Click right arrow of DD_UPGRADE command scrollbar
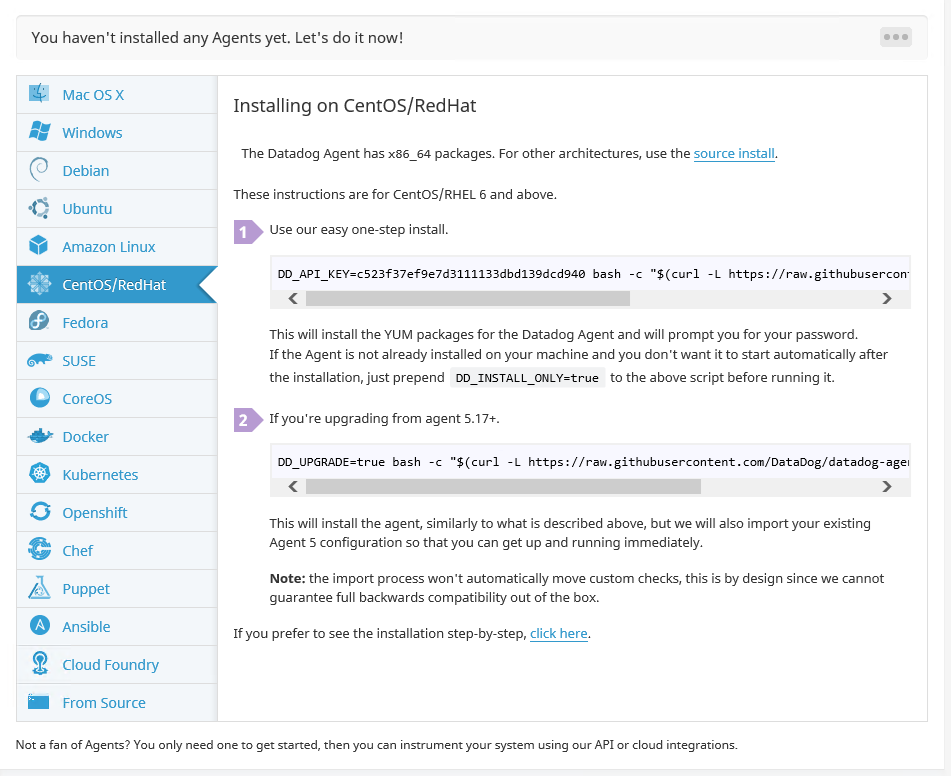Viewport: 951px width, 776px height. tap(887, 487)
